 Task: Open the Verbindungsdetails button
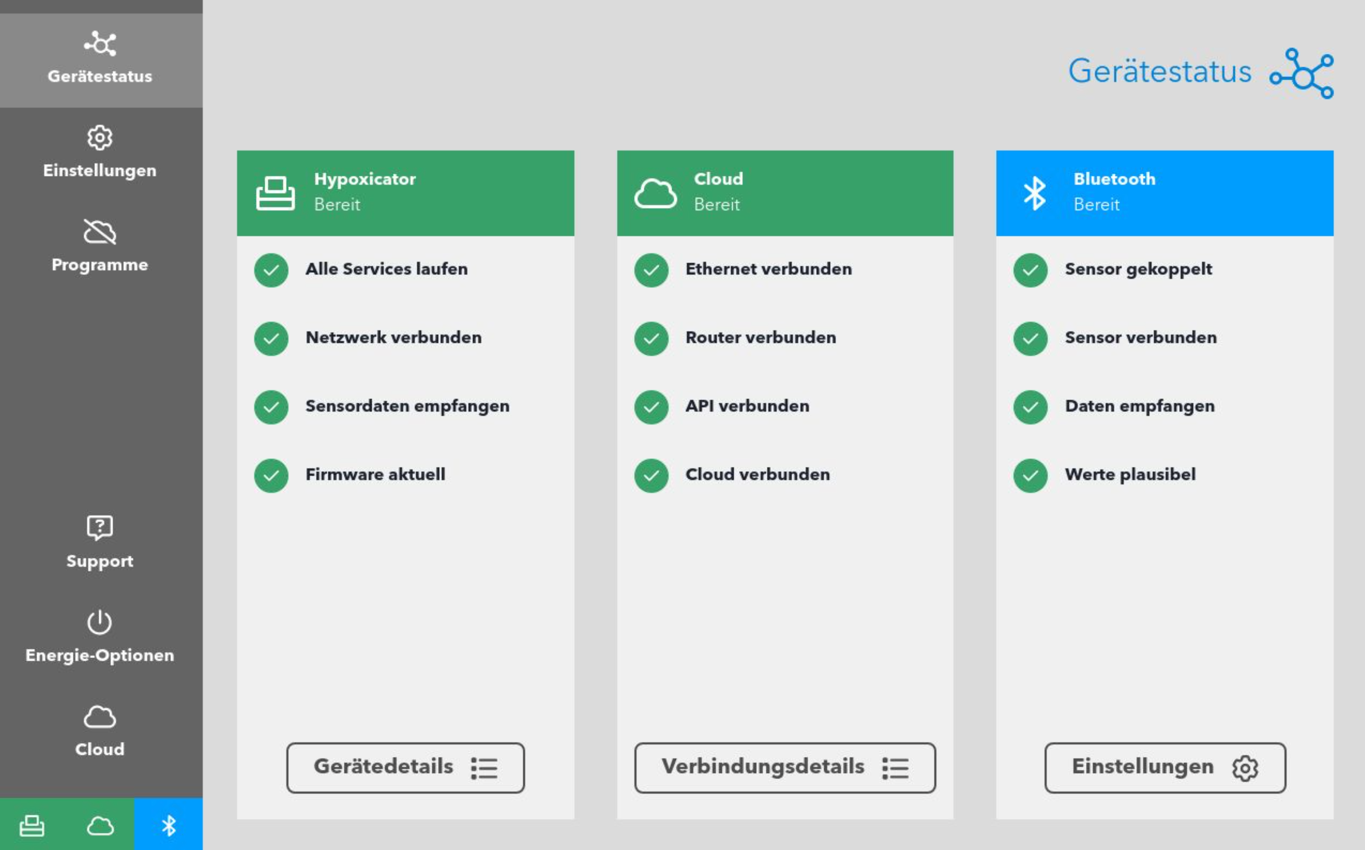[785, 768]
